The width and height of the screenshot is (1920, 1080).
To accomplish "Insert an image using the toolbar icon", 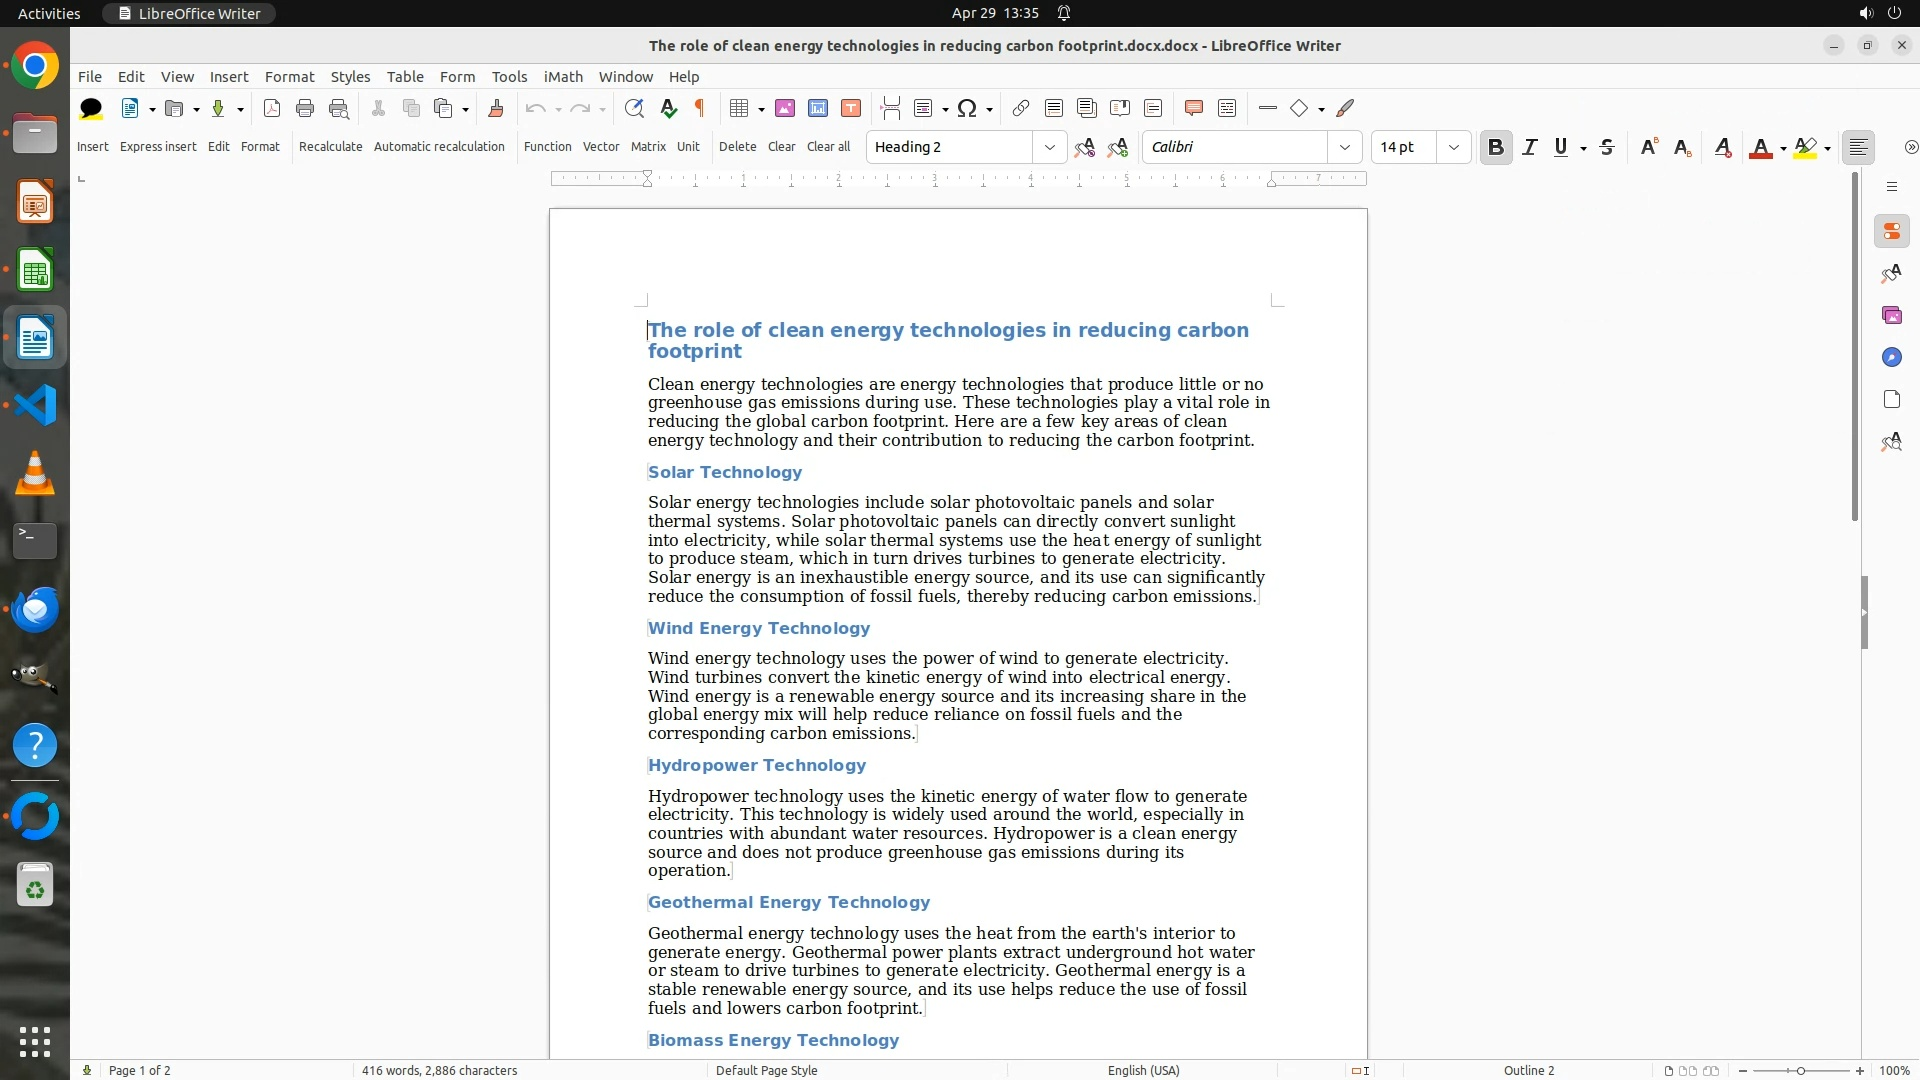I will click(x=785, y=108).
